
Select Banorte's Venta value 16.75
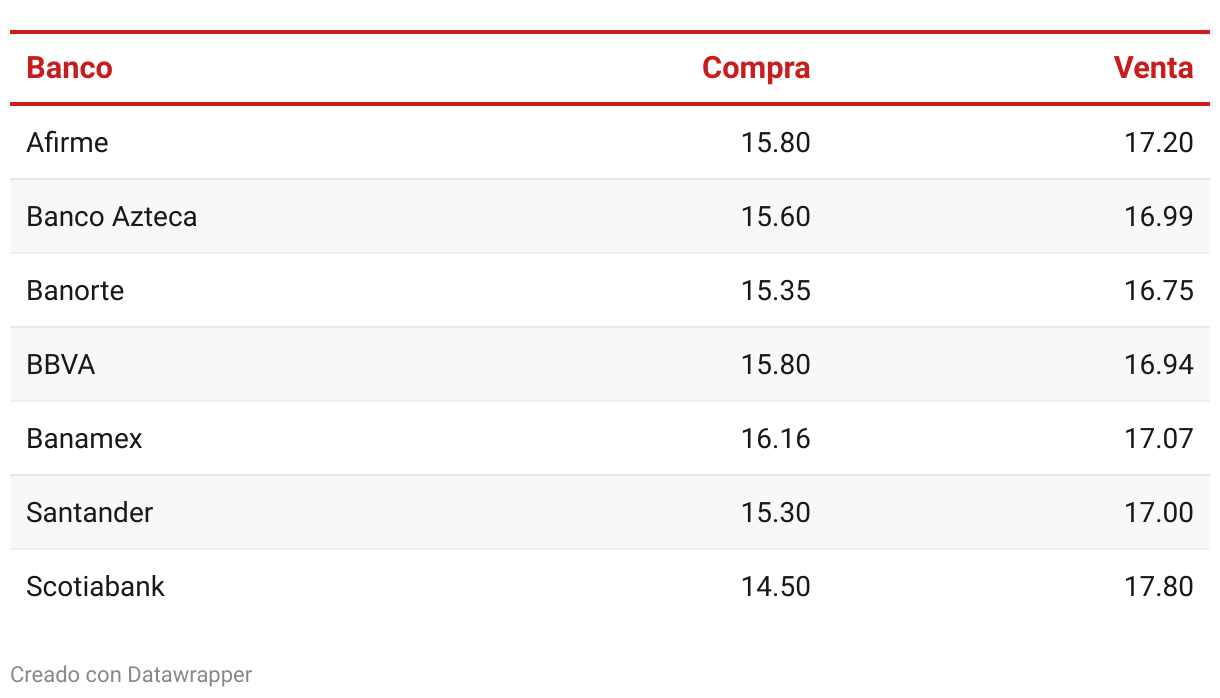1159,290
